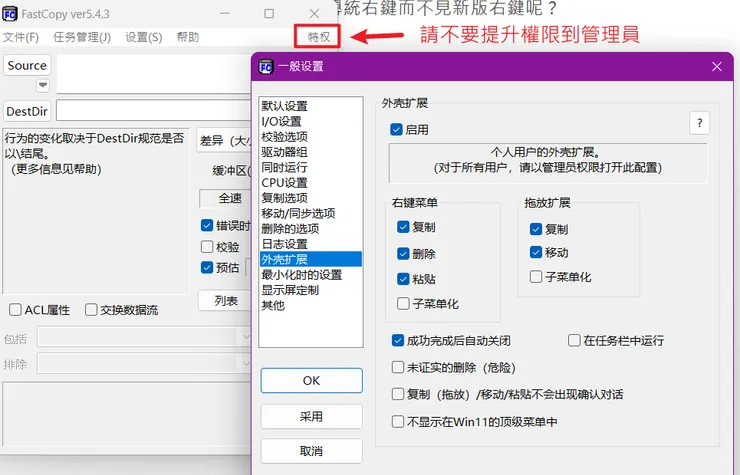Open the ? help button in 外壳扩展
Image resolution: width=740 pixels, height=475 pixels.
click(699, 123)
